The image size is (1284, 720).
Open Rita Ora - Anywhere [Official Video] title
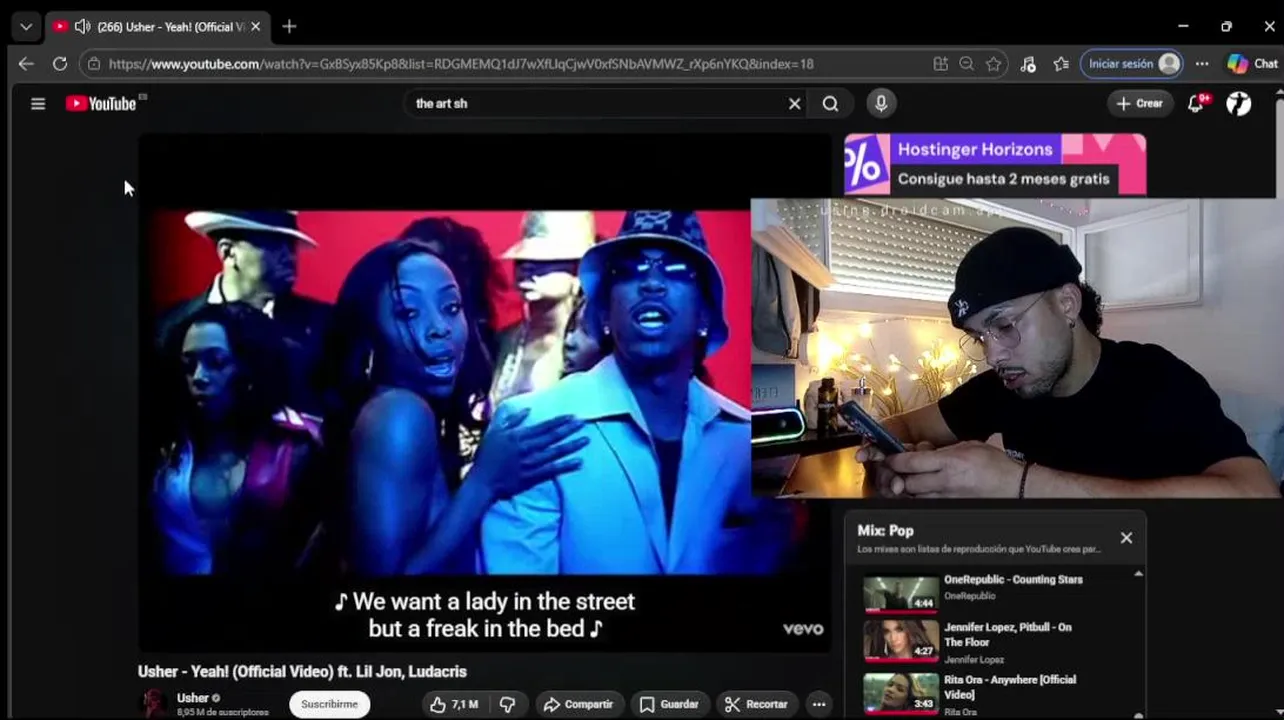1010,687
